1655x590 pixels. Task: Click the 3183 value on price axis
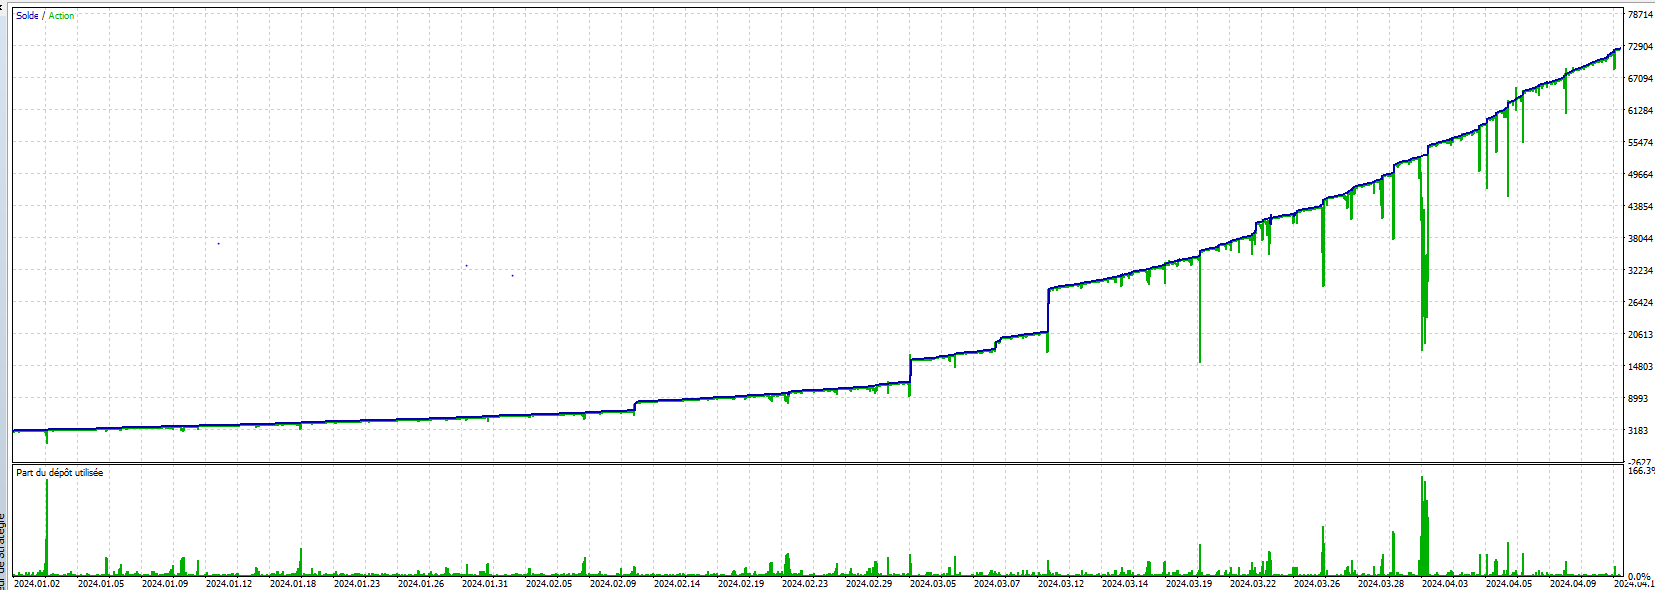pyautogui.click(x=1638, y=431)
